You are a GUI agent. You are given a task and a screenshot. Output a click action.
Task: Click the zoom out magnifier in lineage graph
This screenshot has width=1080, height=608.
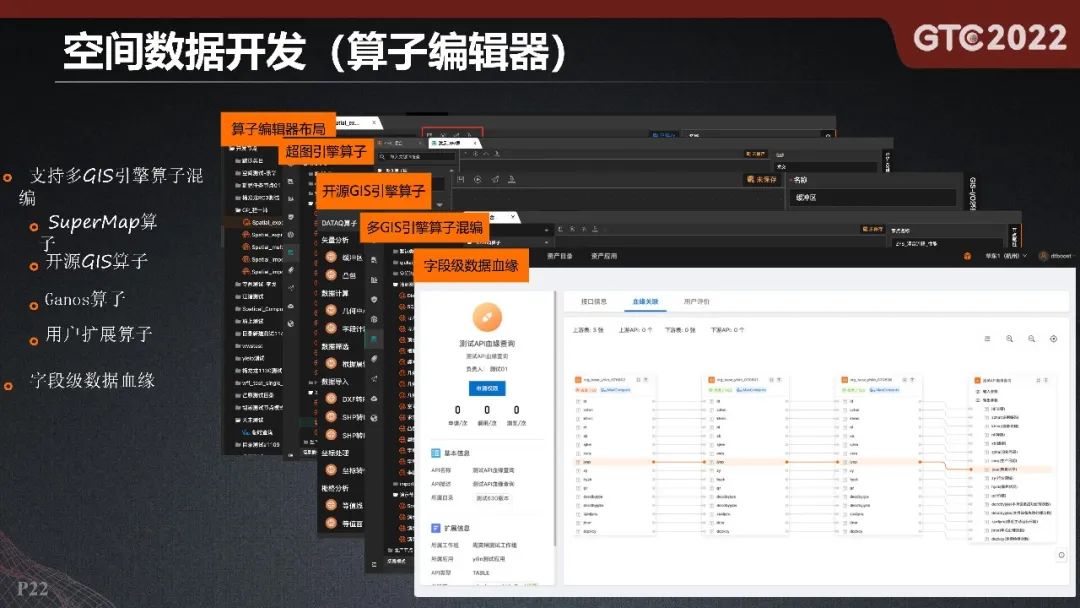point(1031,339)
